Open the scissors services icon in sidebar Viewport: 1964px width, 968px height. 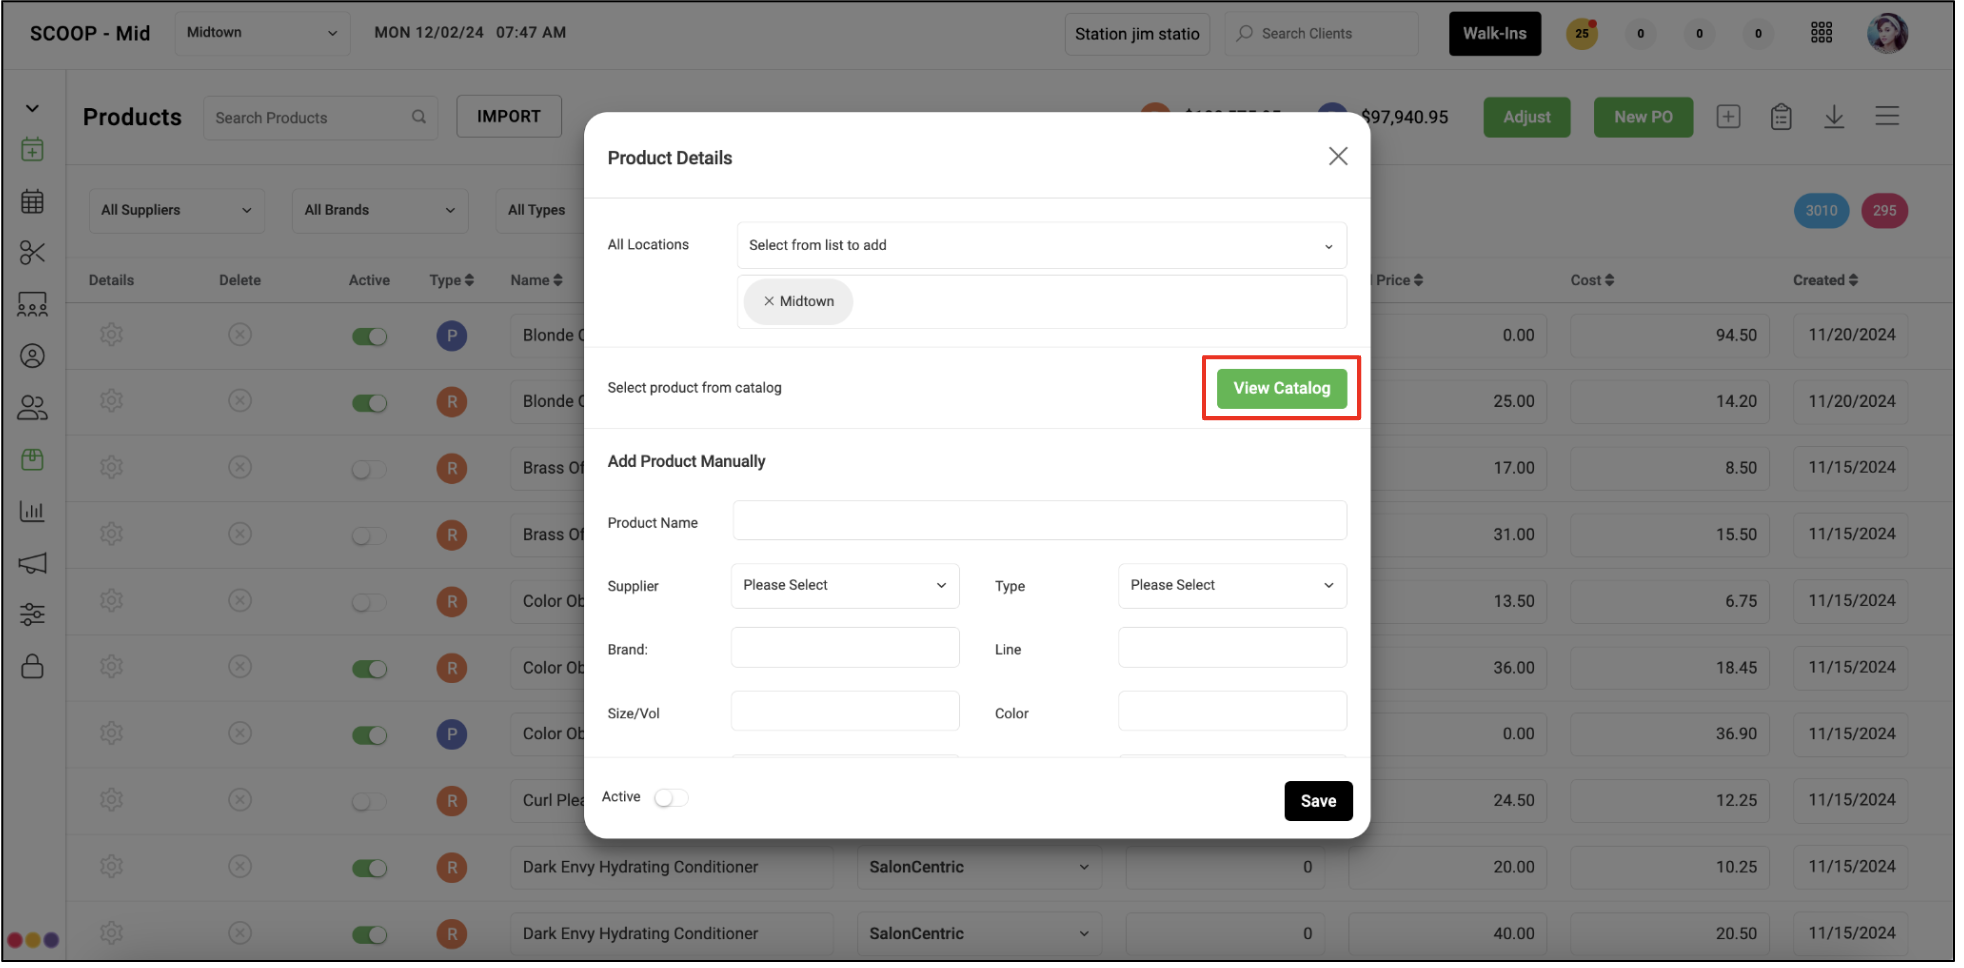tap(32, 253)
